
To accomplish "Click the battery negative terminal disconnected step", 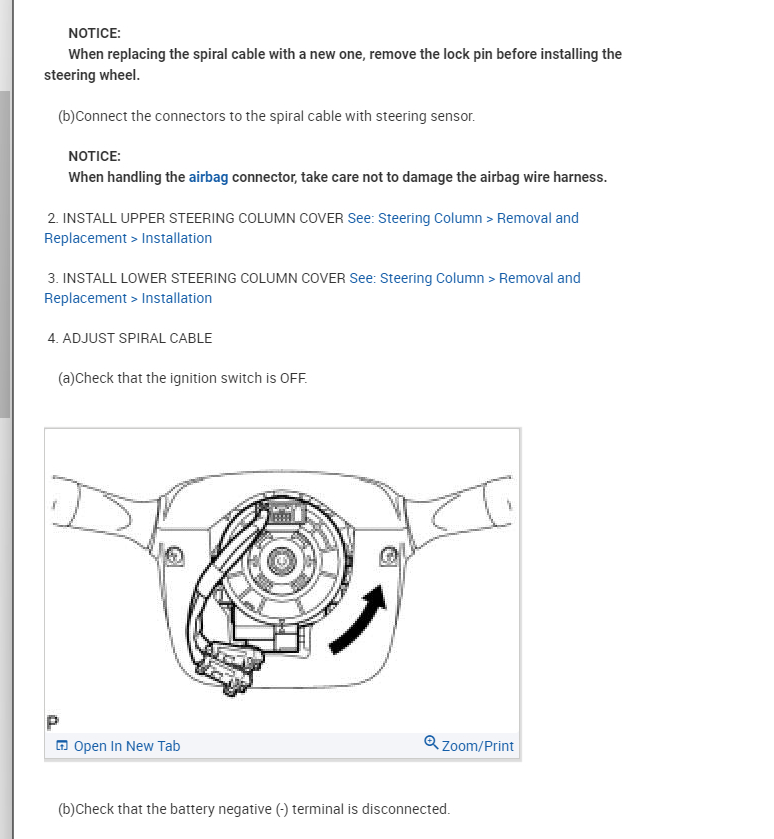I will pyautogui.click(x=254, y=809).
